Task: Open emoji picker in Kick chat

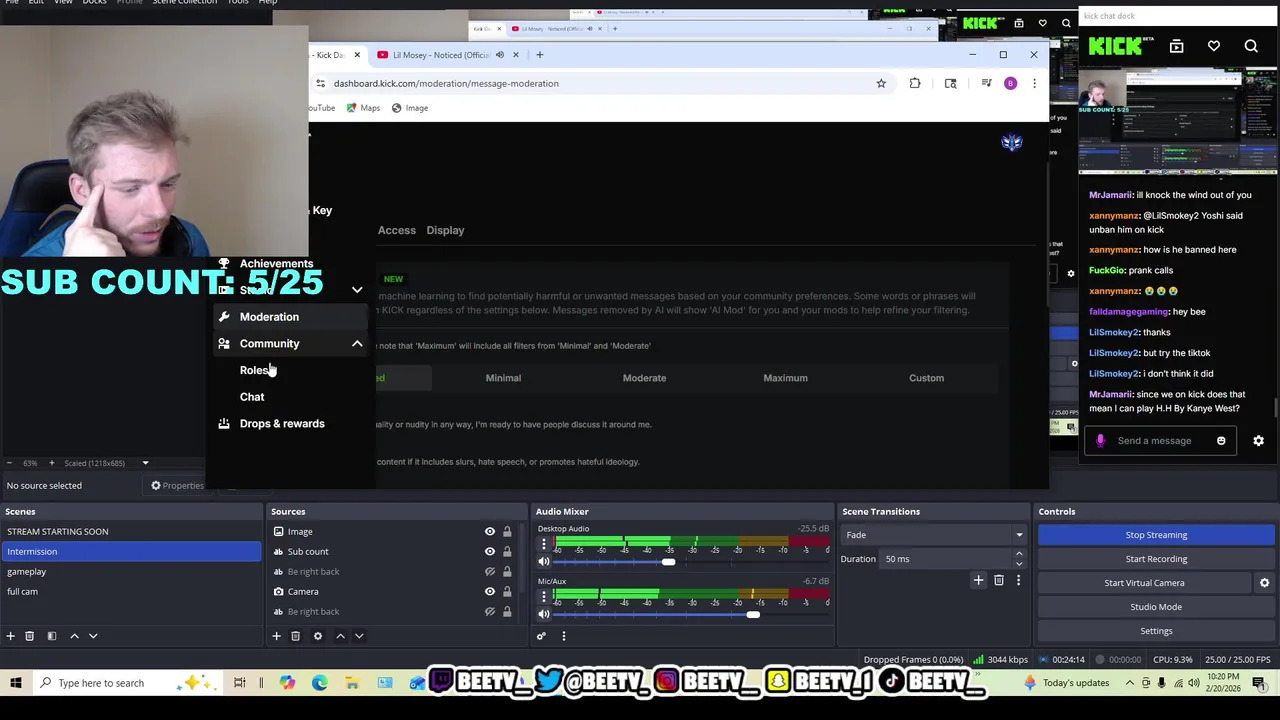Action: pos(1221,441)
